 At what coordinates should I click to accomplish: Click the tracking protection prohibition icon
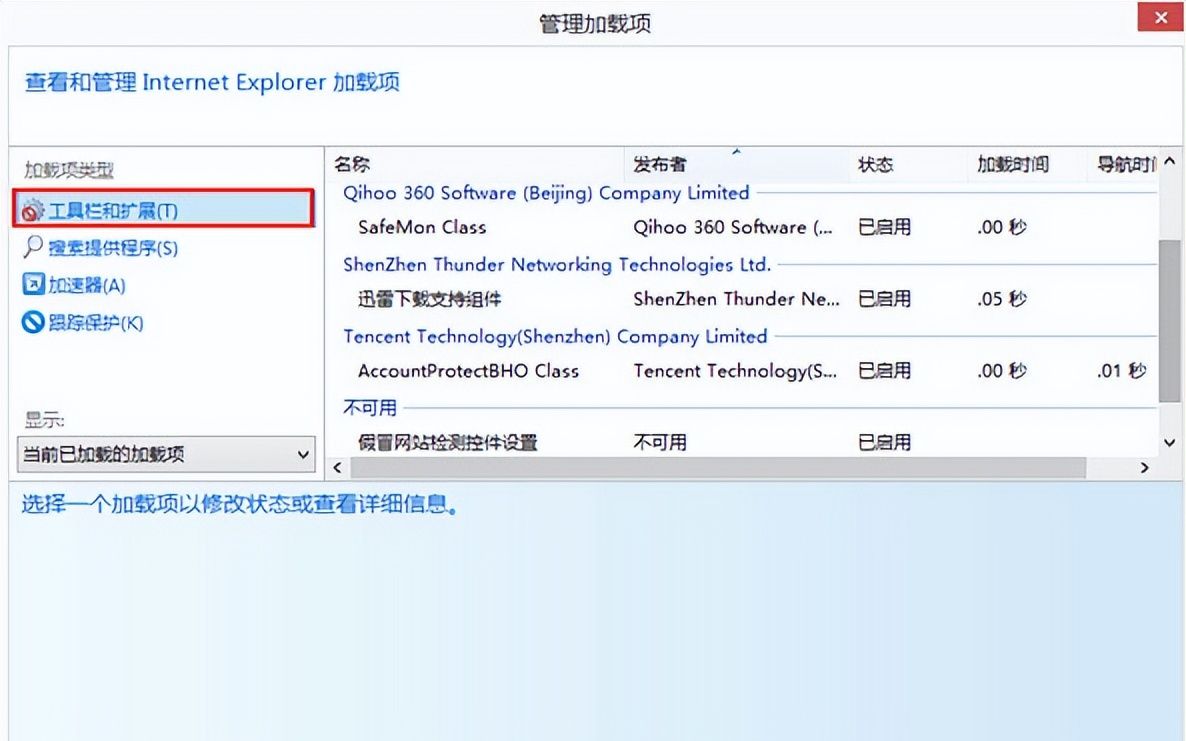(x=30, y=323)
